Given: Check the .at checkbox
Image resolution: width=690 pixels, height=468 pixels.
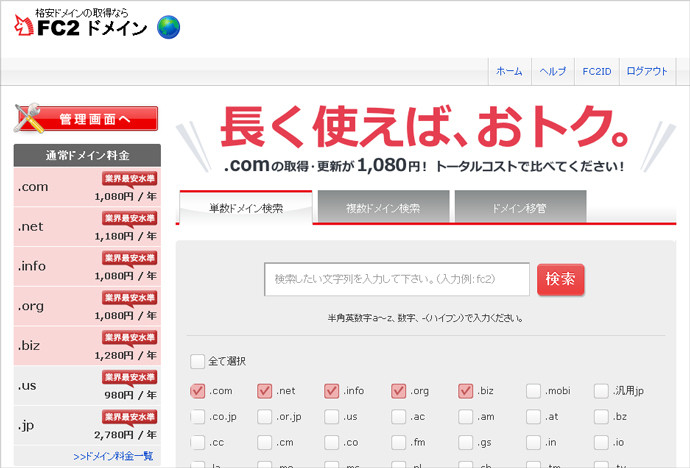Looking at the screenshot, I should tap(533, 417).
